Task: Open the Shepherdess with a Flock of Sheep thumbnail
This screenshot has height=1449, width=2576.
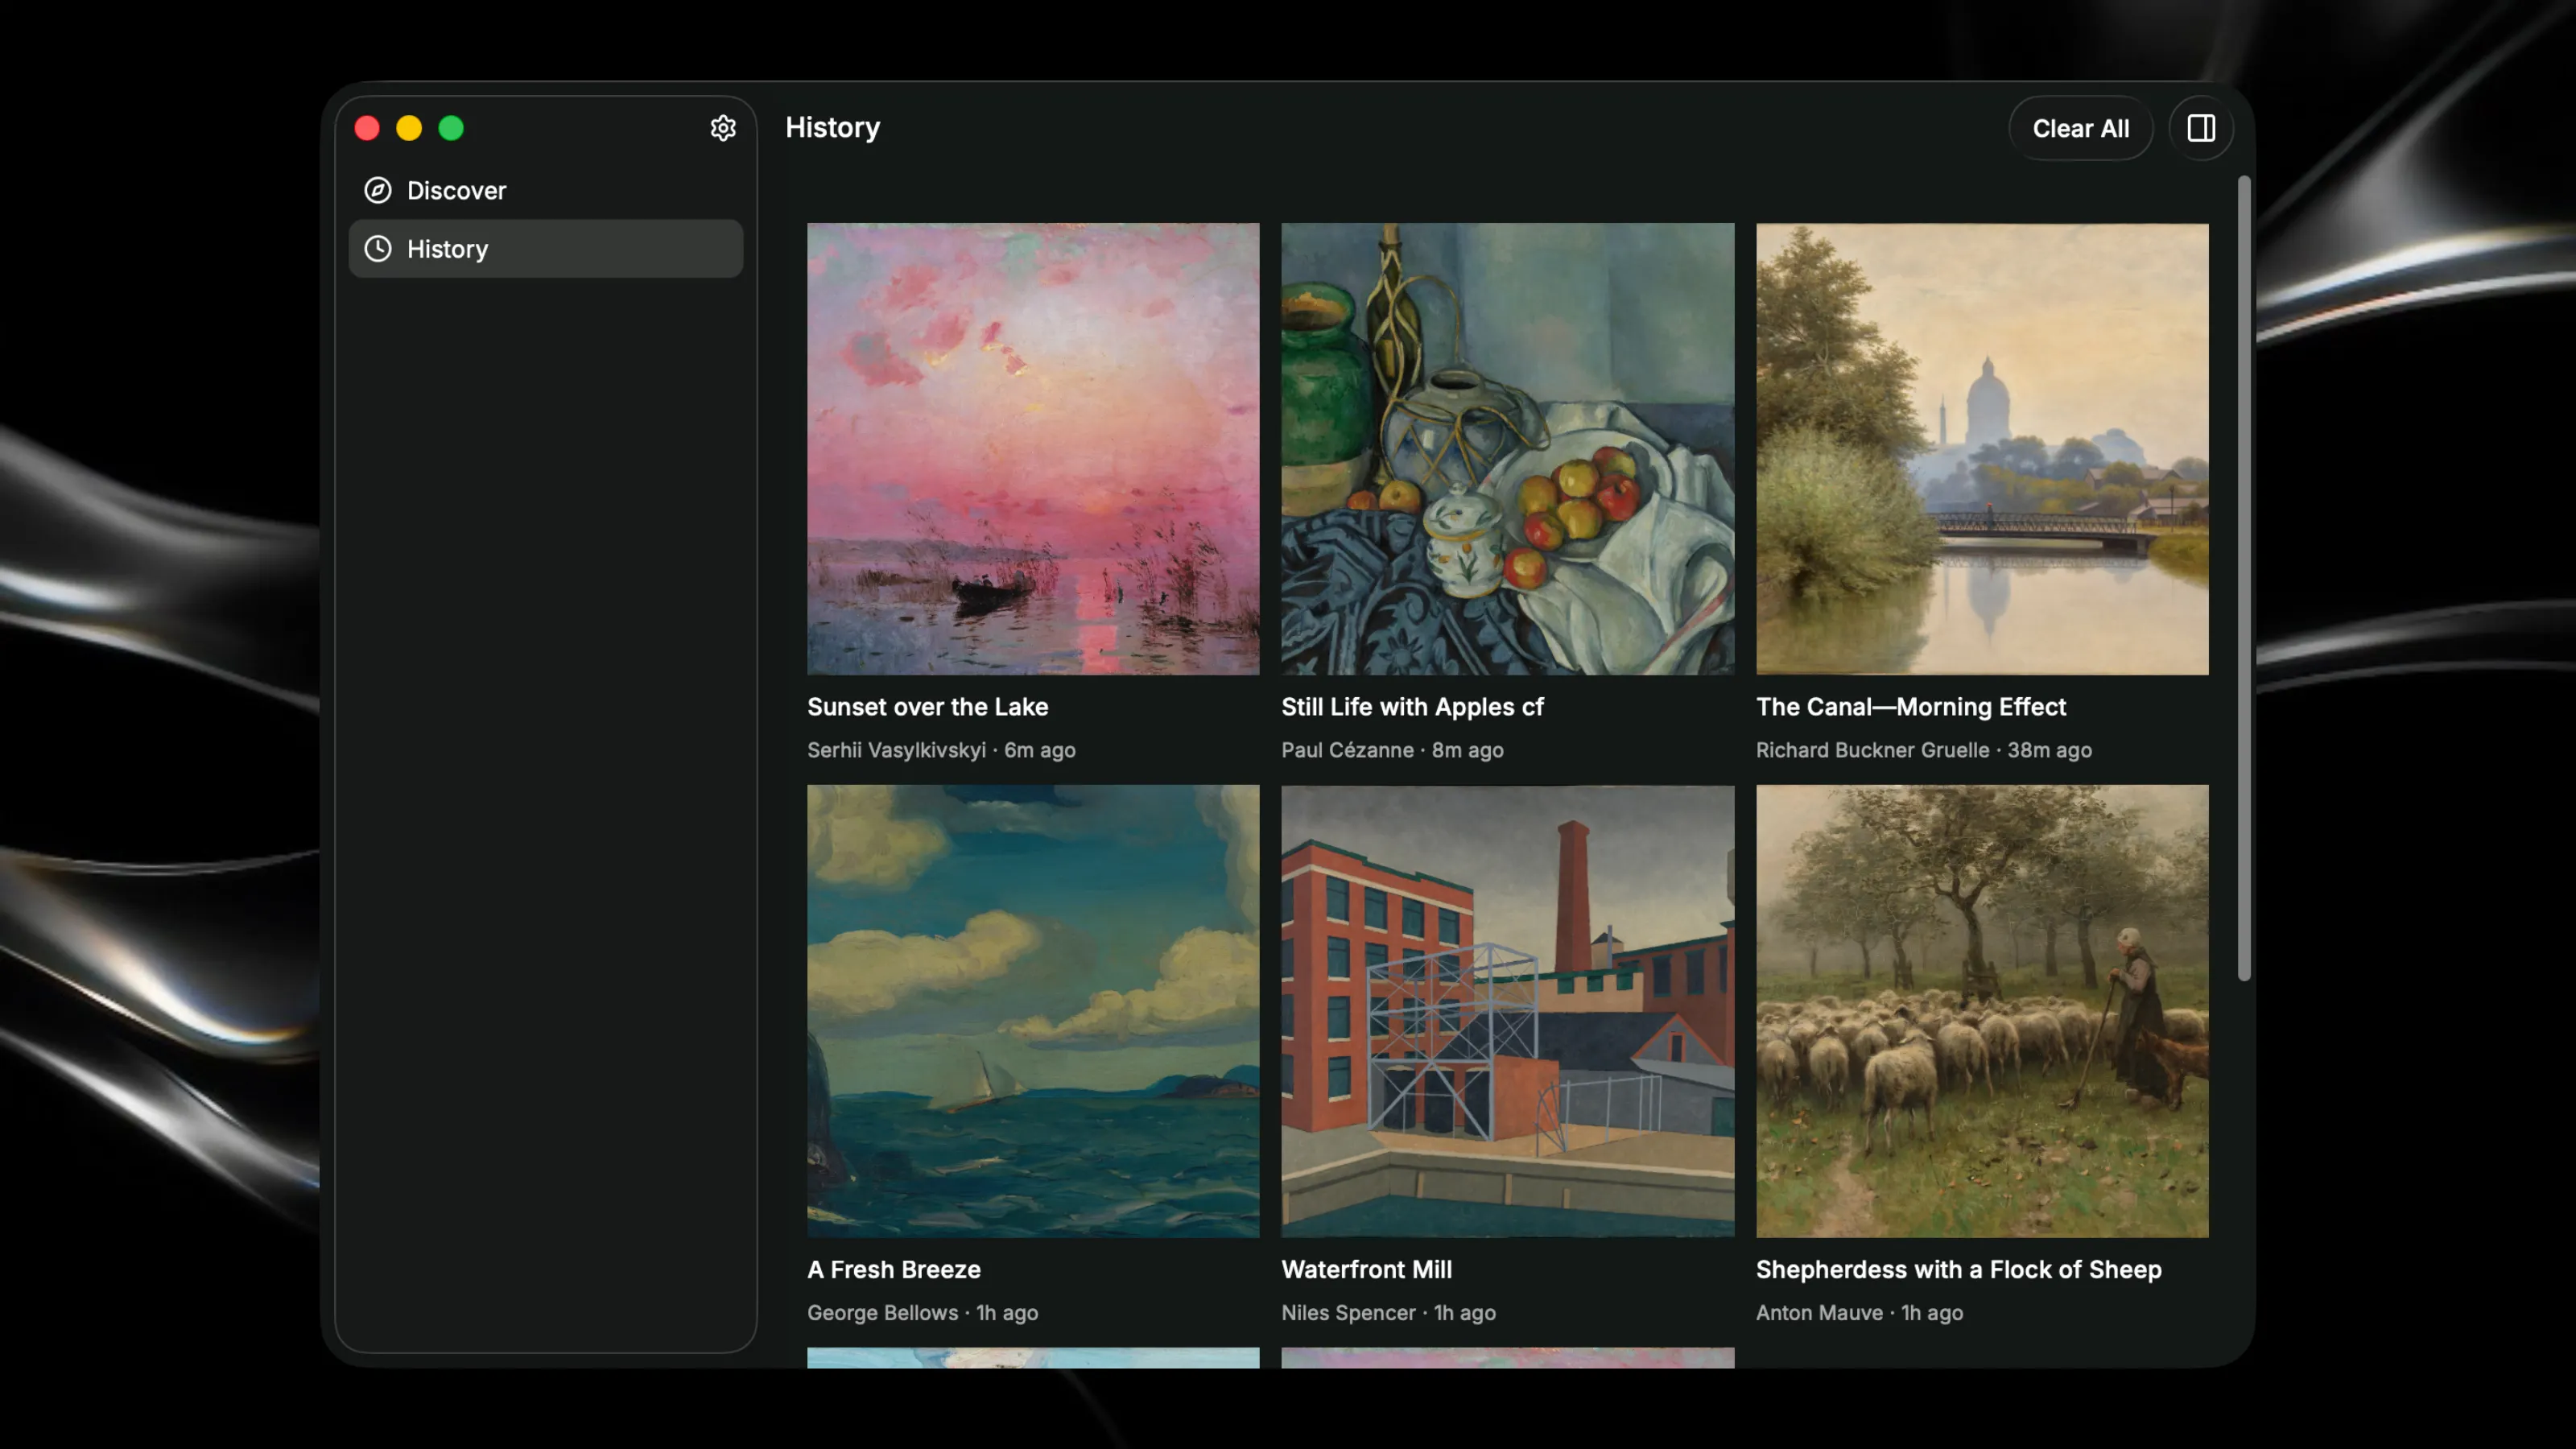Action: click(x=1982, y=1011)
